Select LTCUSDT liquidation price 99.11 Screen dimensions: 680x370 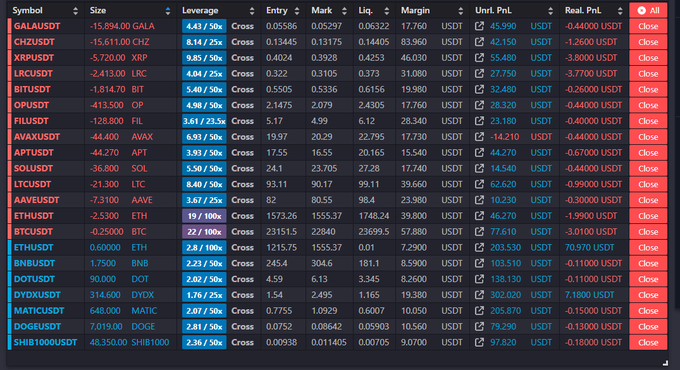pos(369,184)
